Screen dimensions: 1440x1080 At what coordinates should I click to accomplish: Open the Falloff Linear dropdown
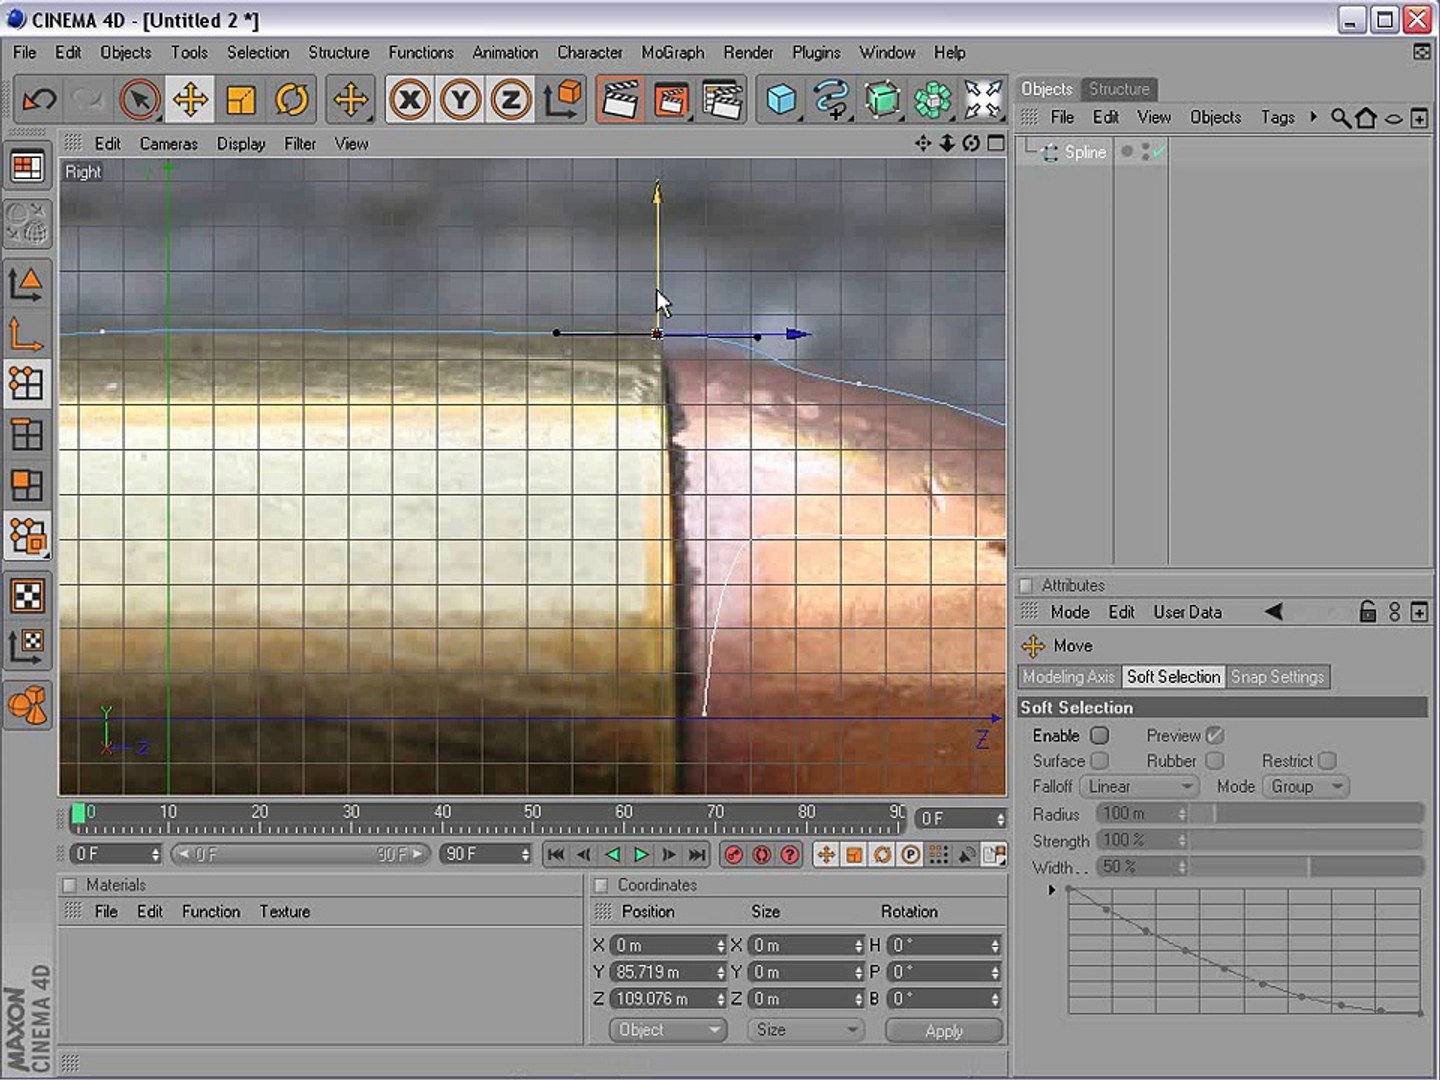click(1140, 787)
